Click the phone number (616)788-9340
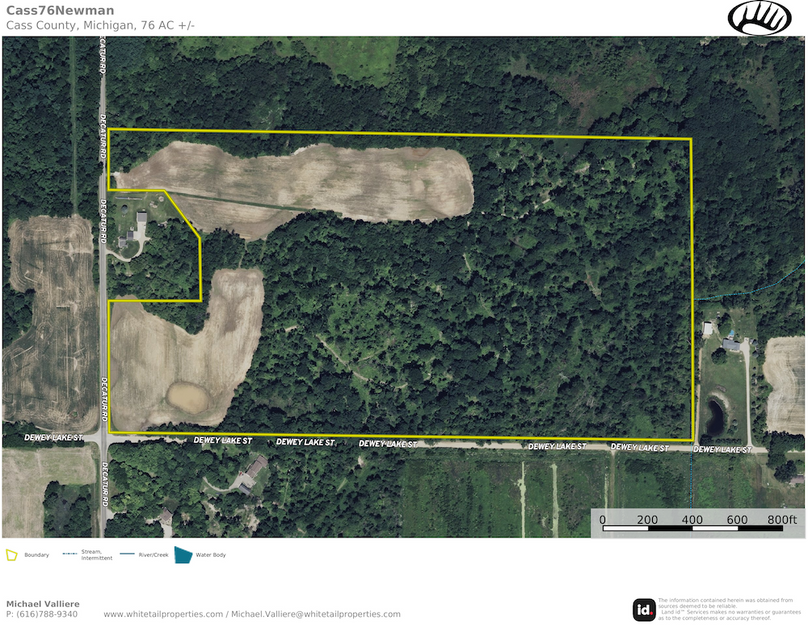The image size is (808, 625). (47, 614)
